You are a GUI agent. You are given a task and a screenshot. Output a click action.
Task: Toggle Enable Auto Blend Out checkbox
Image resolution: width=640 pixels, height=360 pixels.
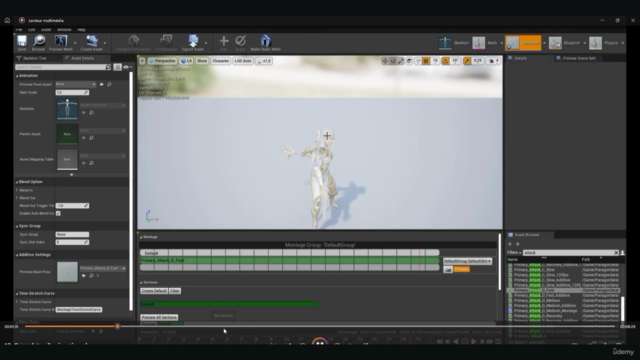(x=58, y=213)
